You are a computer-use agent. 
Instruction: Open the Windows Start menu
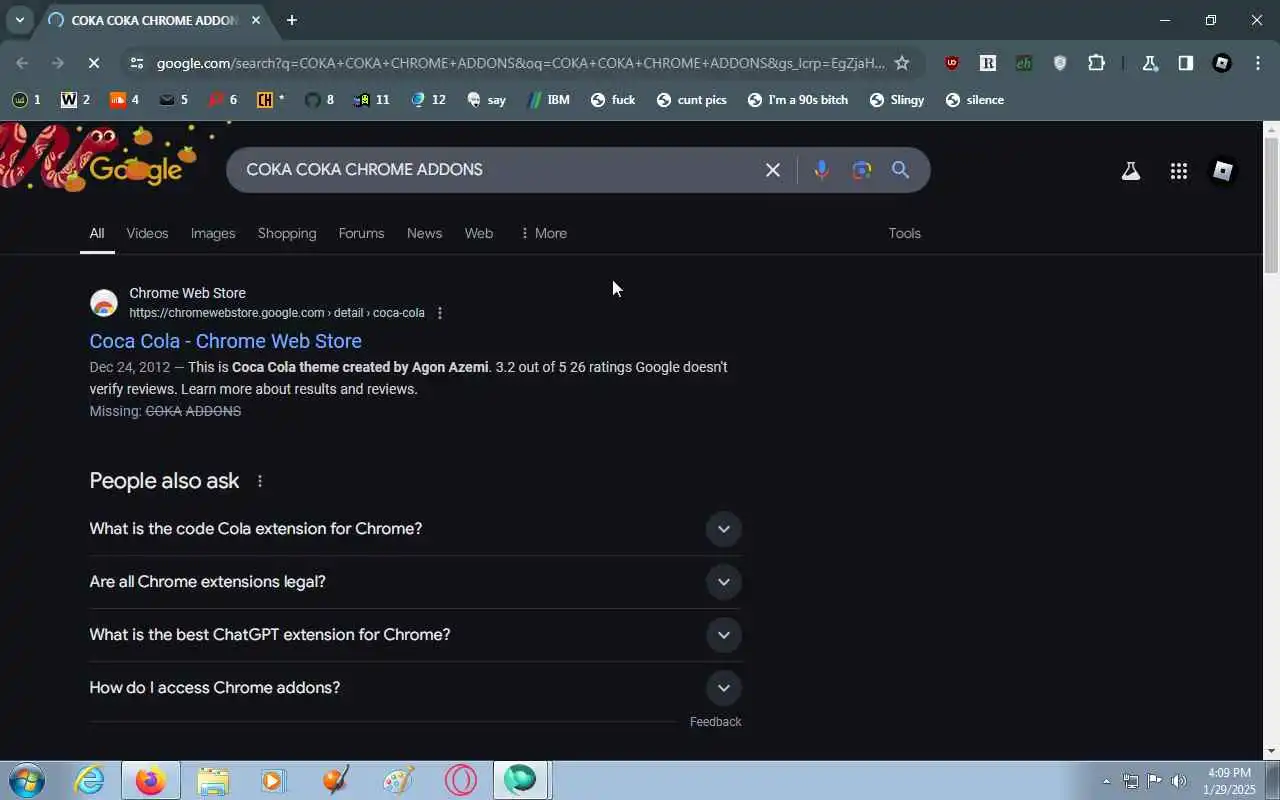point(26,780)
